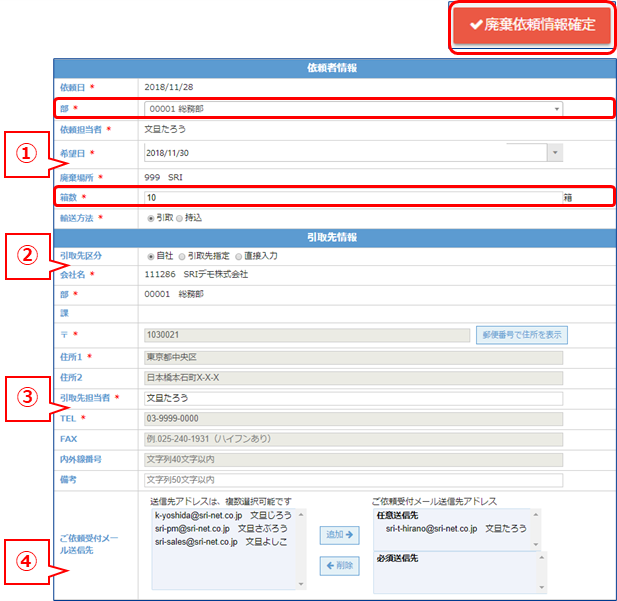The width and height of the screenshot is (617, 601).
Task: Click the postal code field 1030021
Action: click(305, 335)
